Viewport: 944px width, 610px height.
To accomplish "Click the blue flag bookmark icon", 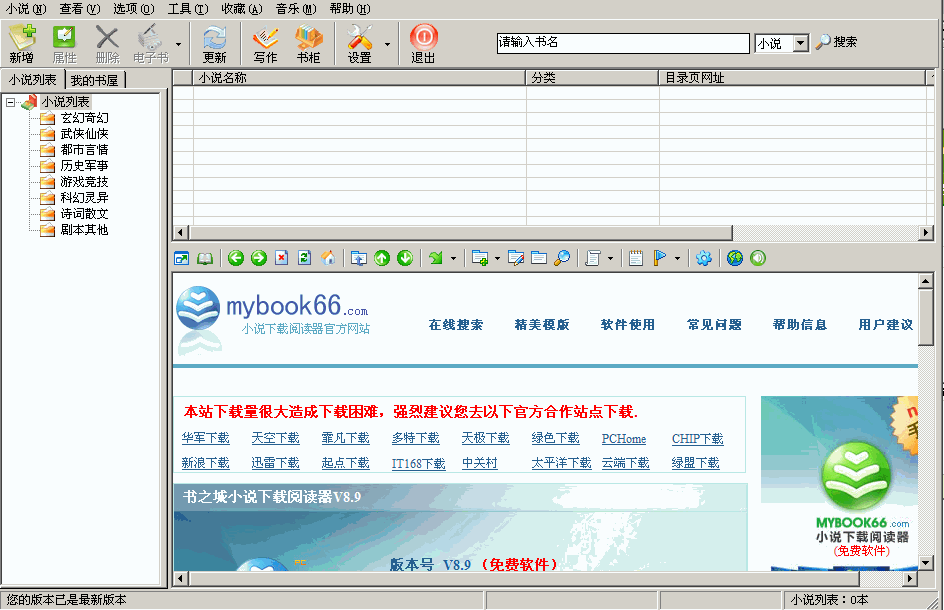I will [660, 258].
